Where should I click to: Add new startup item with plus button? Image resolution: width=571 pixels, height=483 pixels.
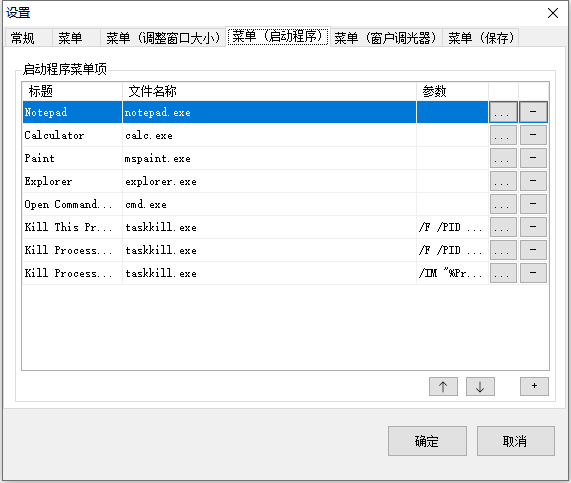tap(534, 386)
